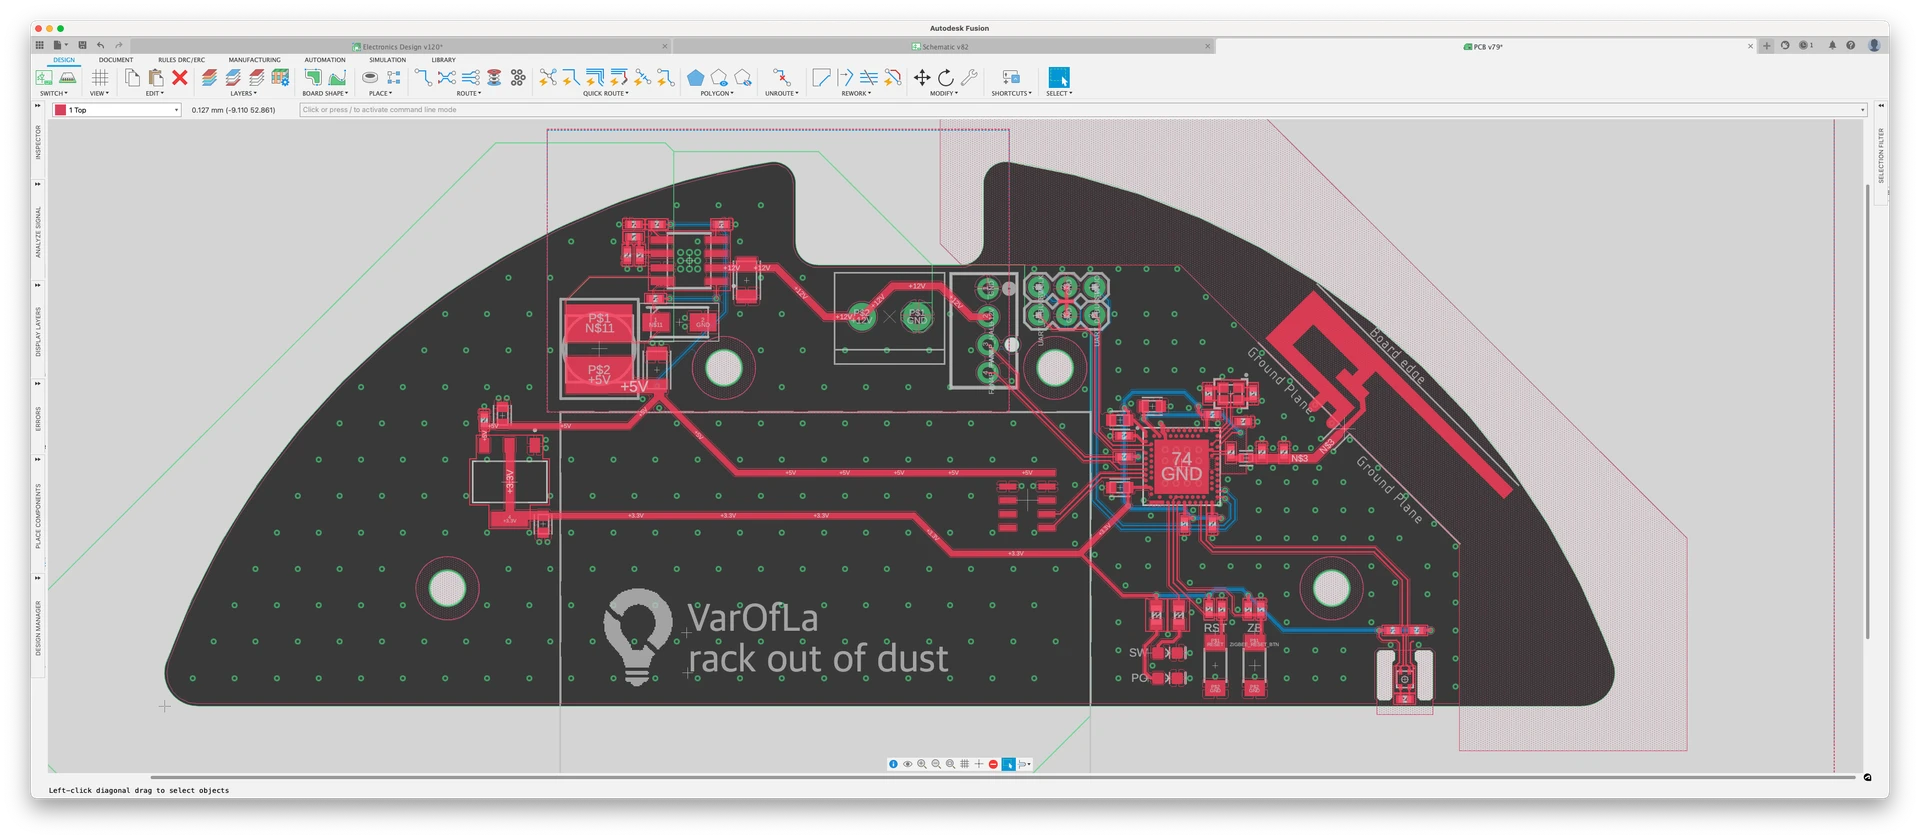Toggle the selection mode button in bottom bar
The width and height of the screenshot is (1920, 839).
tap(1009, 764)
